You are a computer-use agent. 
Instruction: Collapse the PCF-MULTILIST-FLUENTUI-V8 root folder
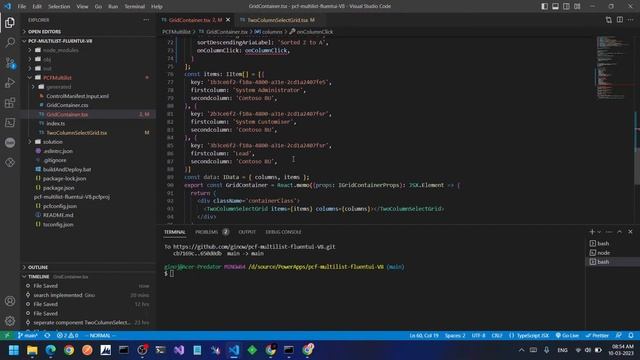click(x=88, y=41)
